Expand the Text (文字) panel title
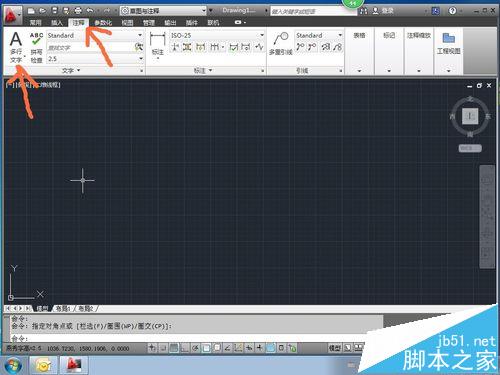The height and width of the screenshot is (375, 500). click(71, 70)
